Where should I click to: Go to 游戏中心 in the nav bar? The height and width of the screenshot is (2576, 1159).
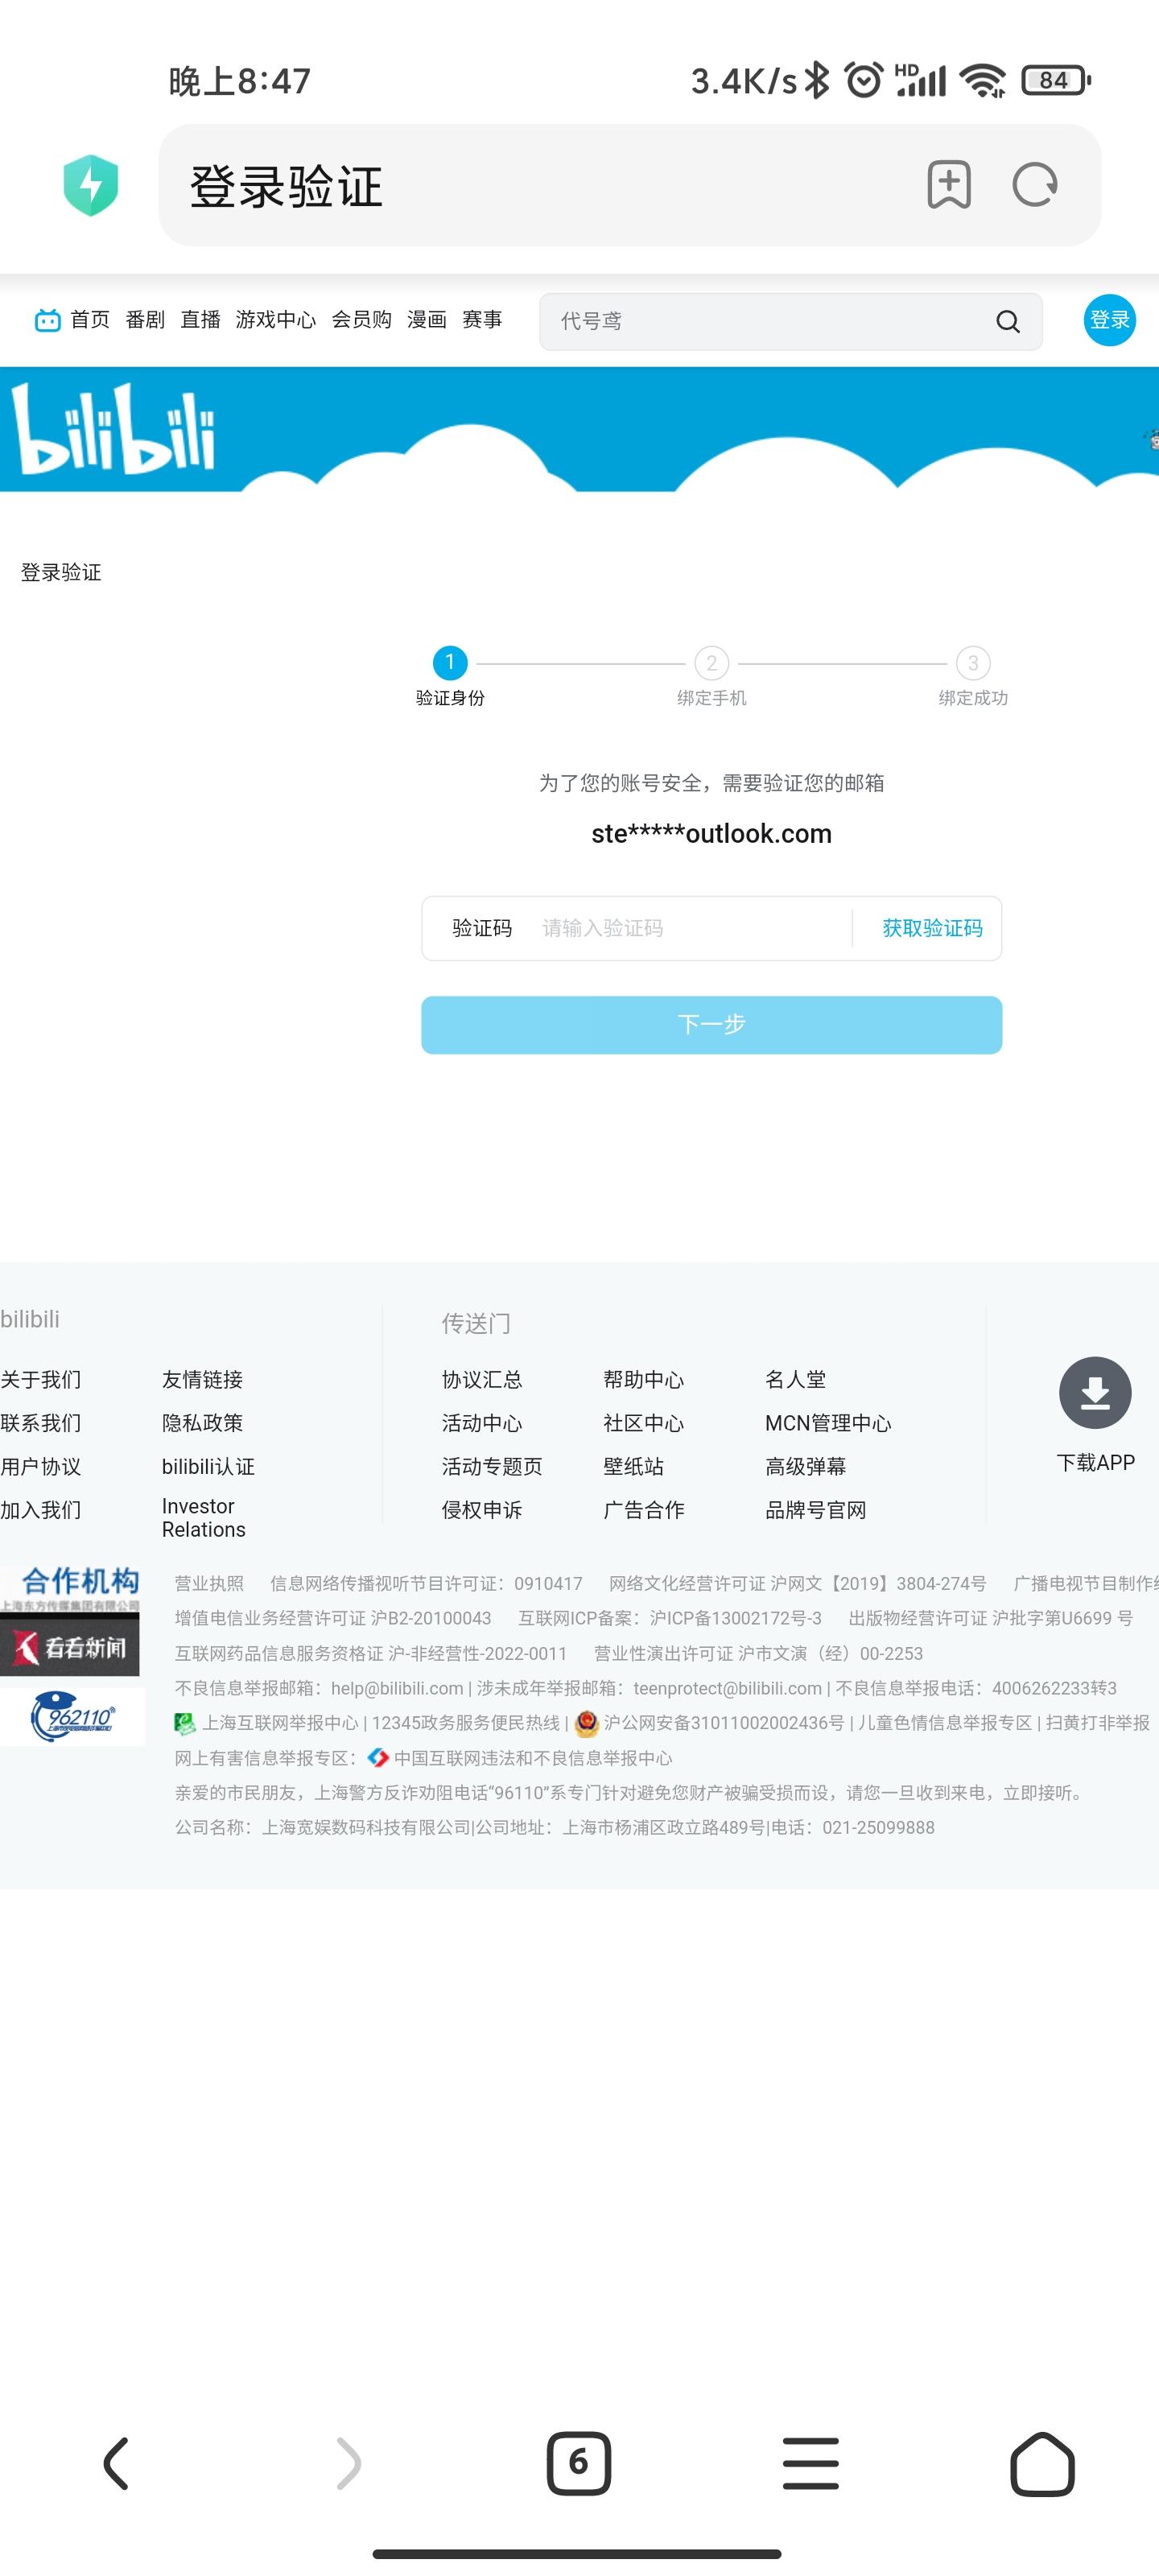coord(276,320)
